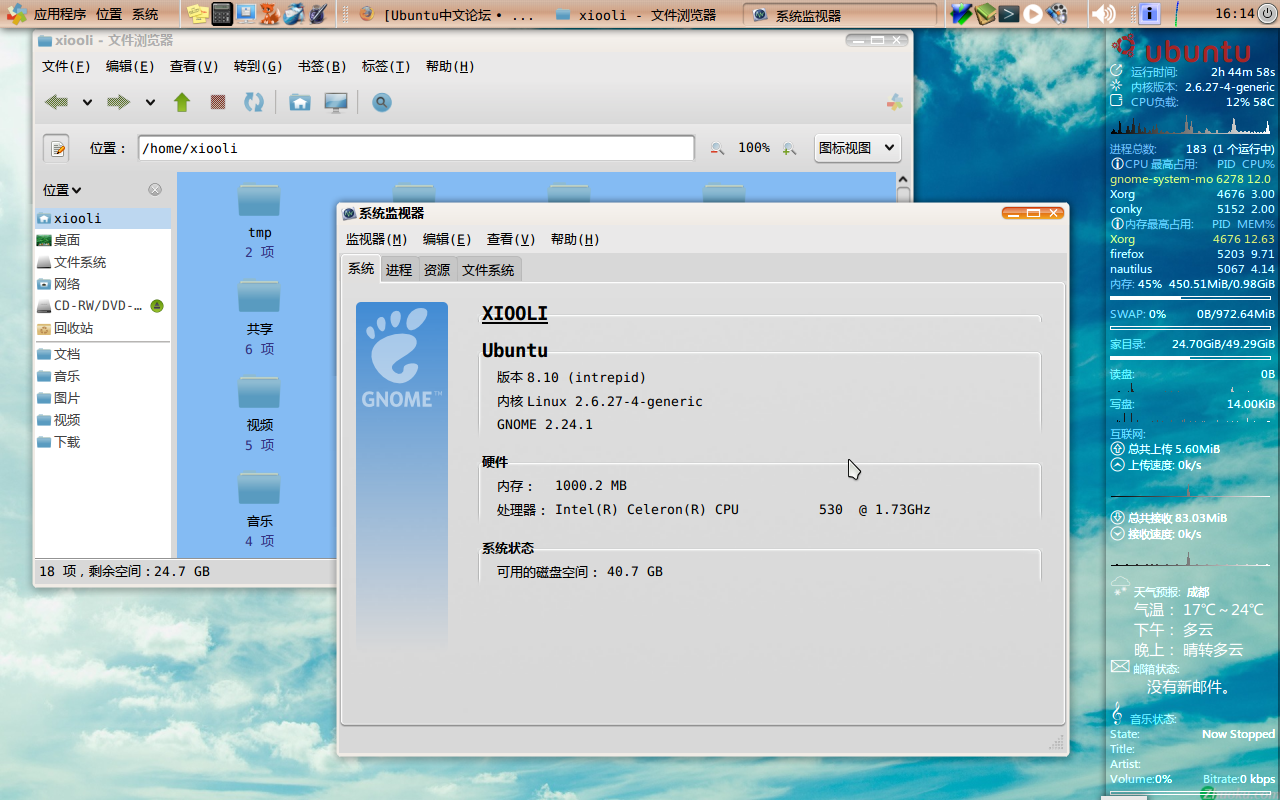Screen dimensions: 1280x800
Task: Open system monitor 查看(V) menu
Action: coord(511,239)
